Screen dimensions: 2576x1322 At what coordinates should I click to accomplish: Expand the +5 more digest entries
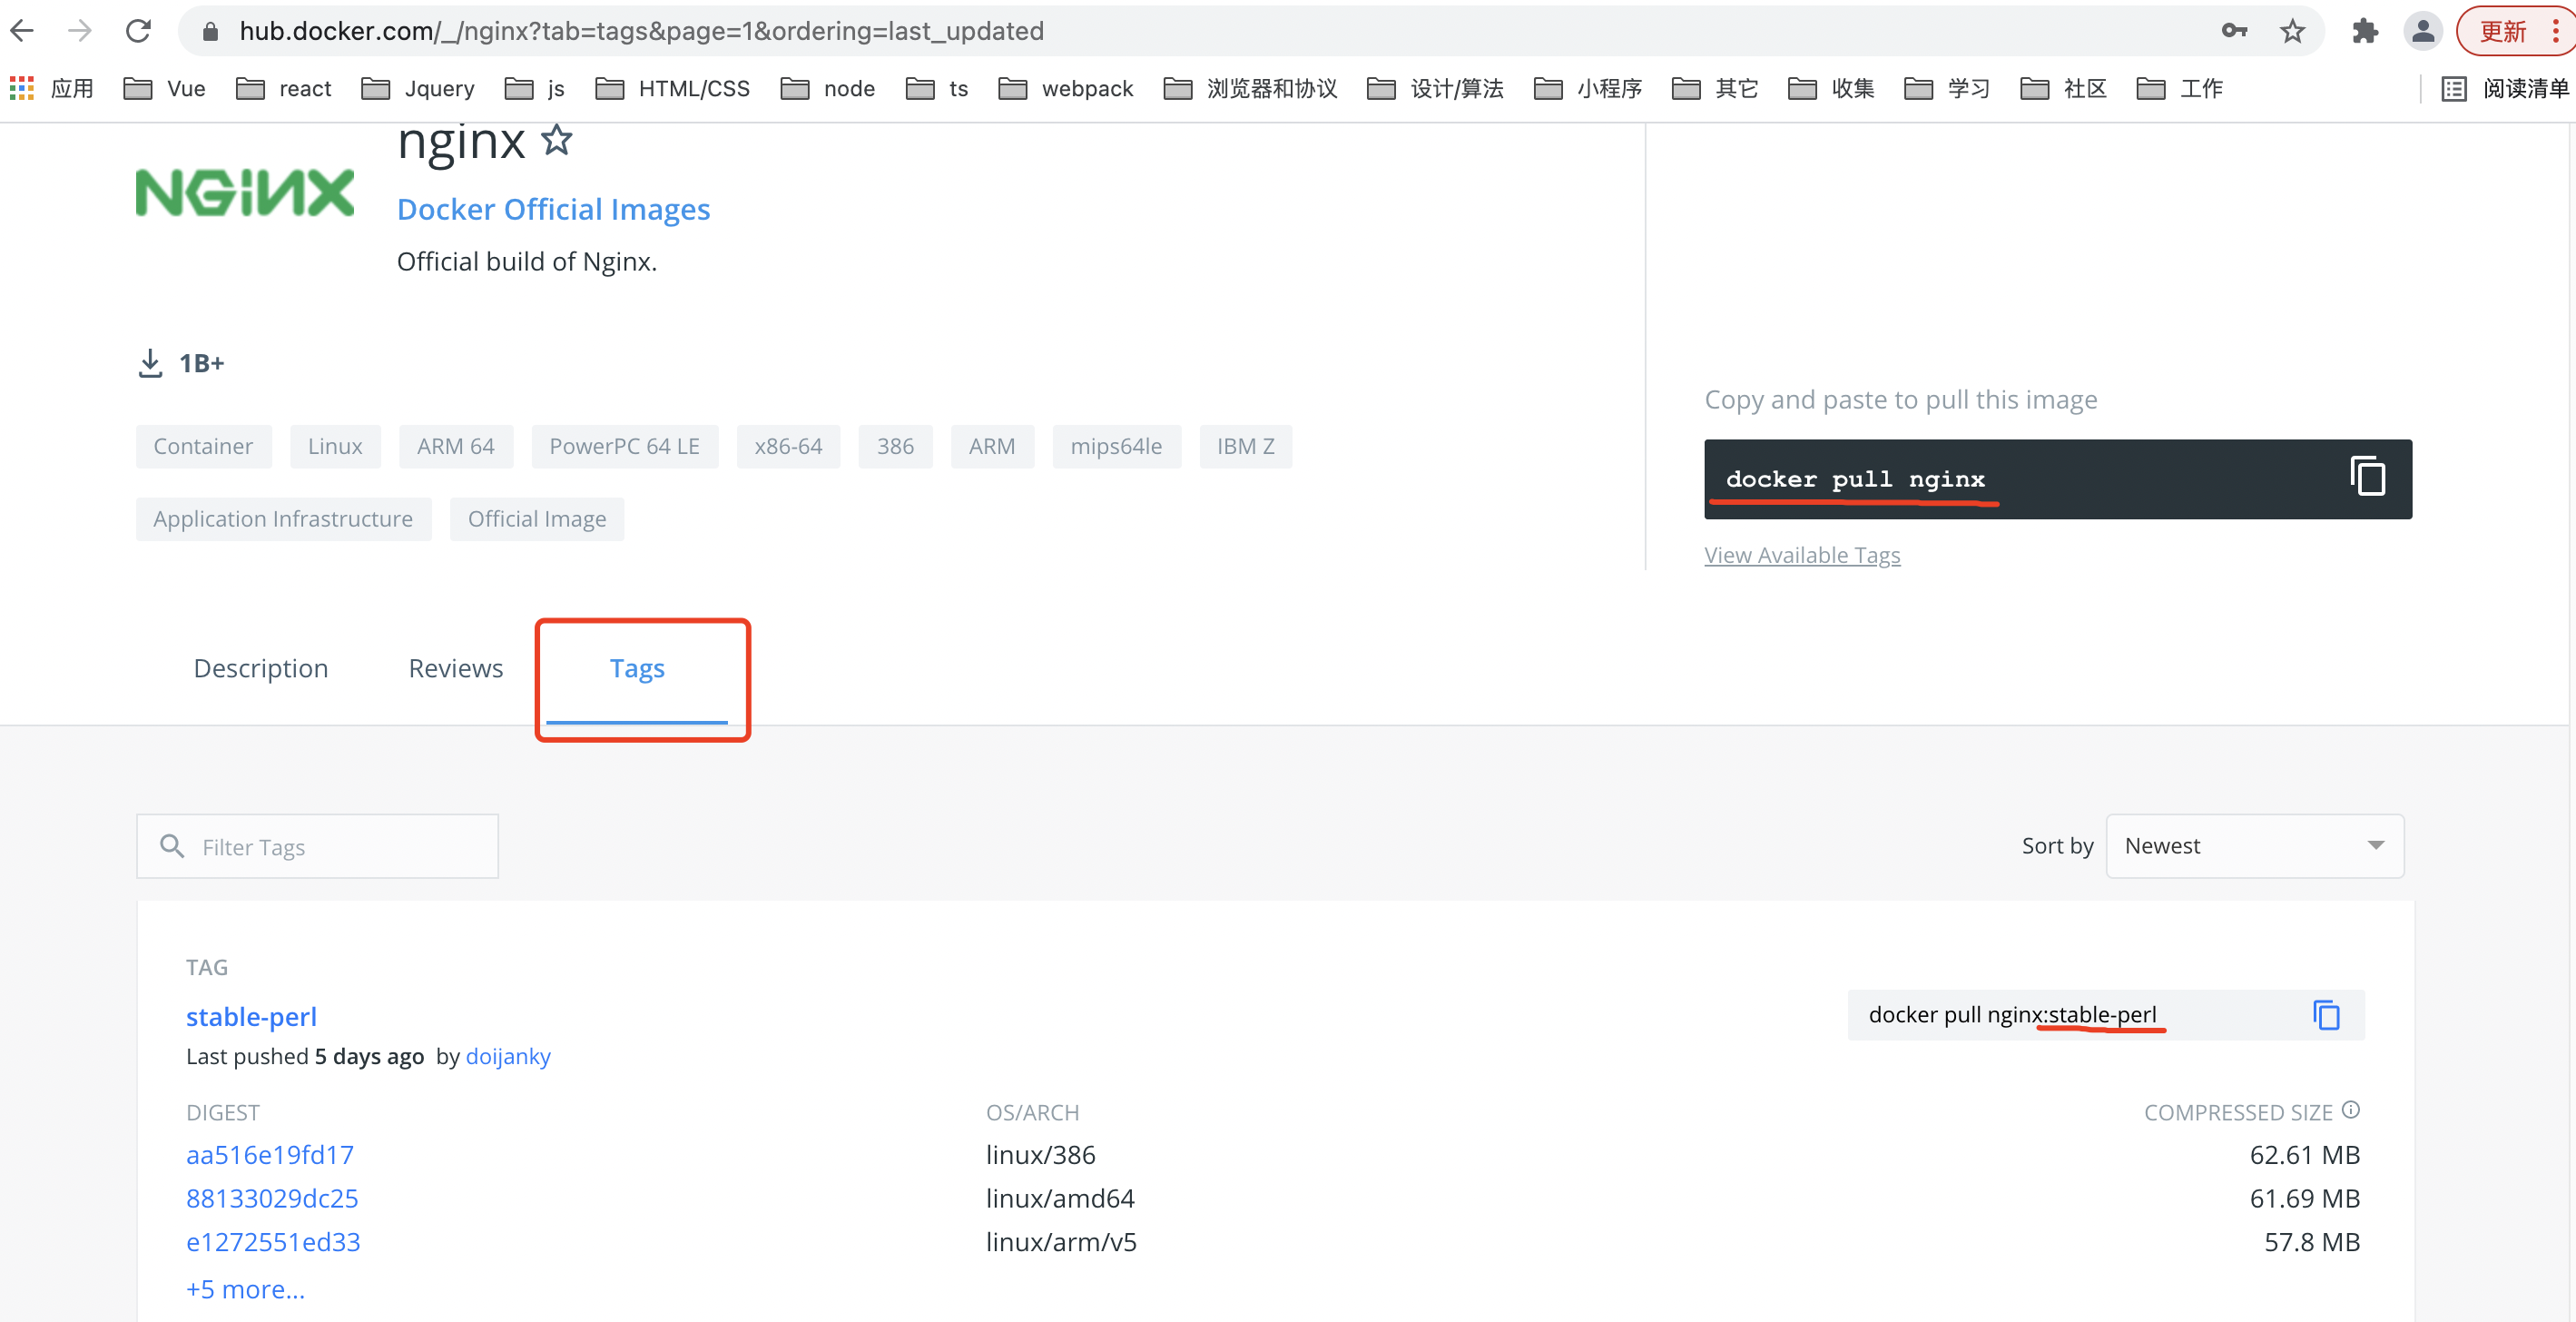coord(244,1287)
